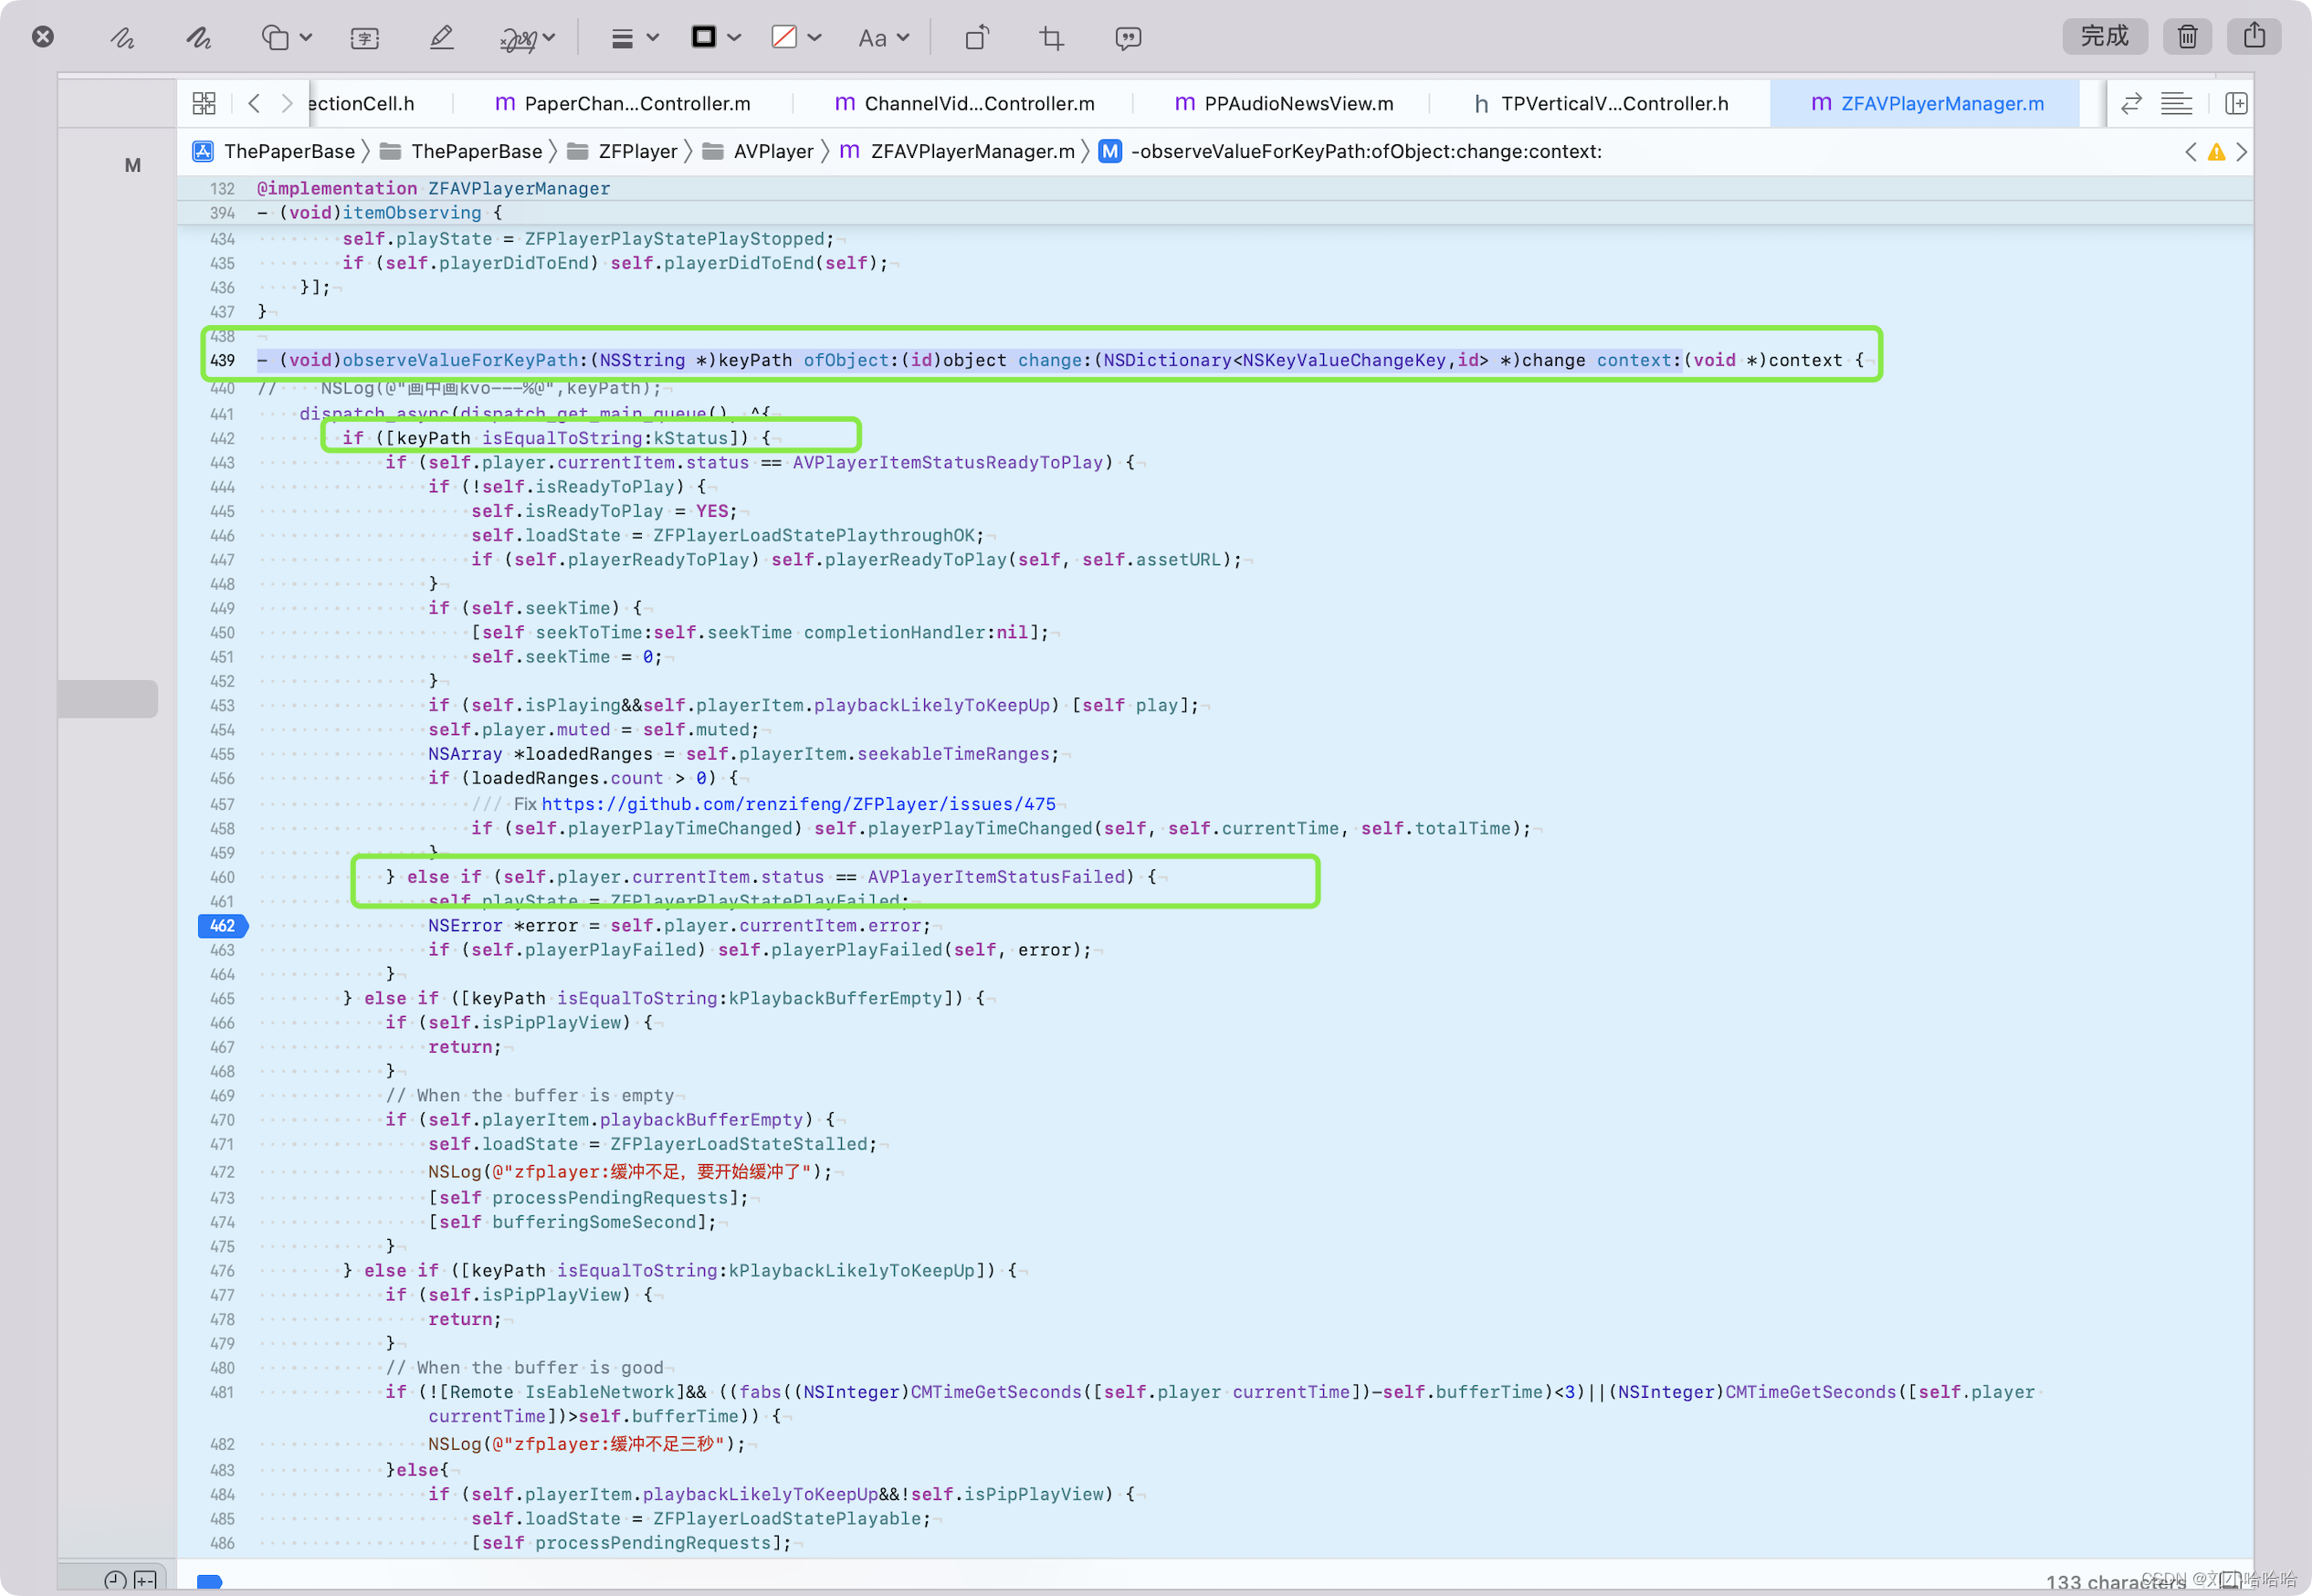Click ThePaperBase project in breadcrumb
2312x1596 pixels.
(273, 151)
